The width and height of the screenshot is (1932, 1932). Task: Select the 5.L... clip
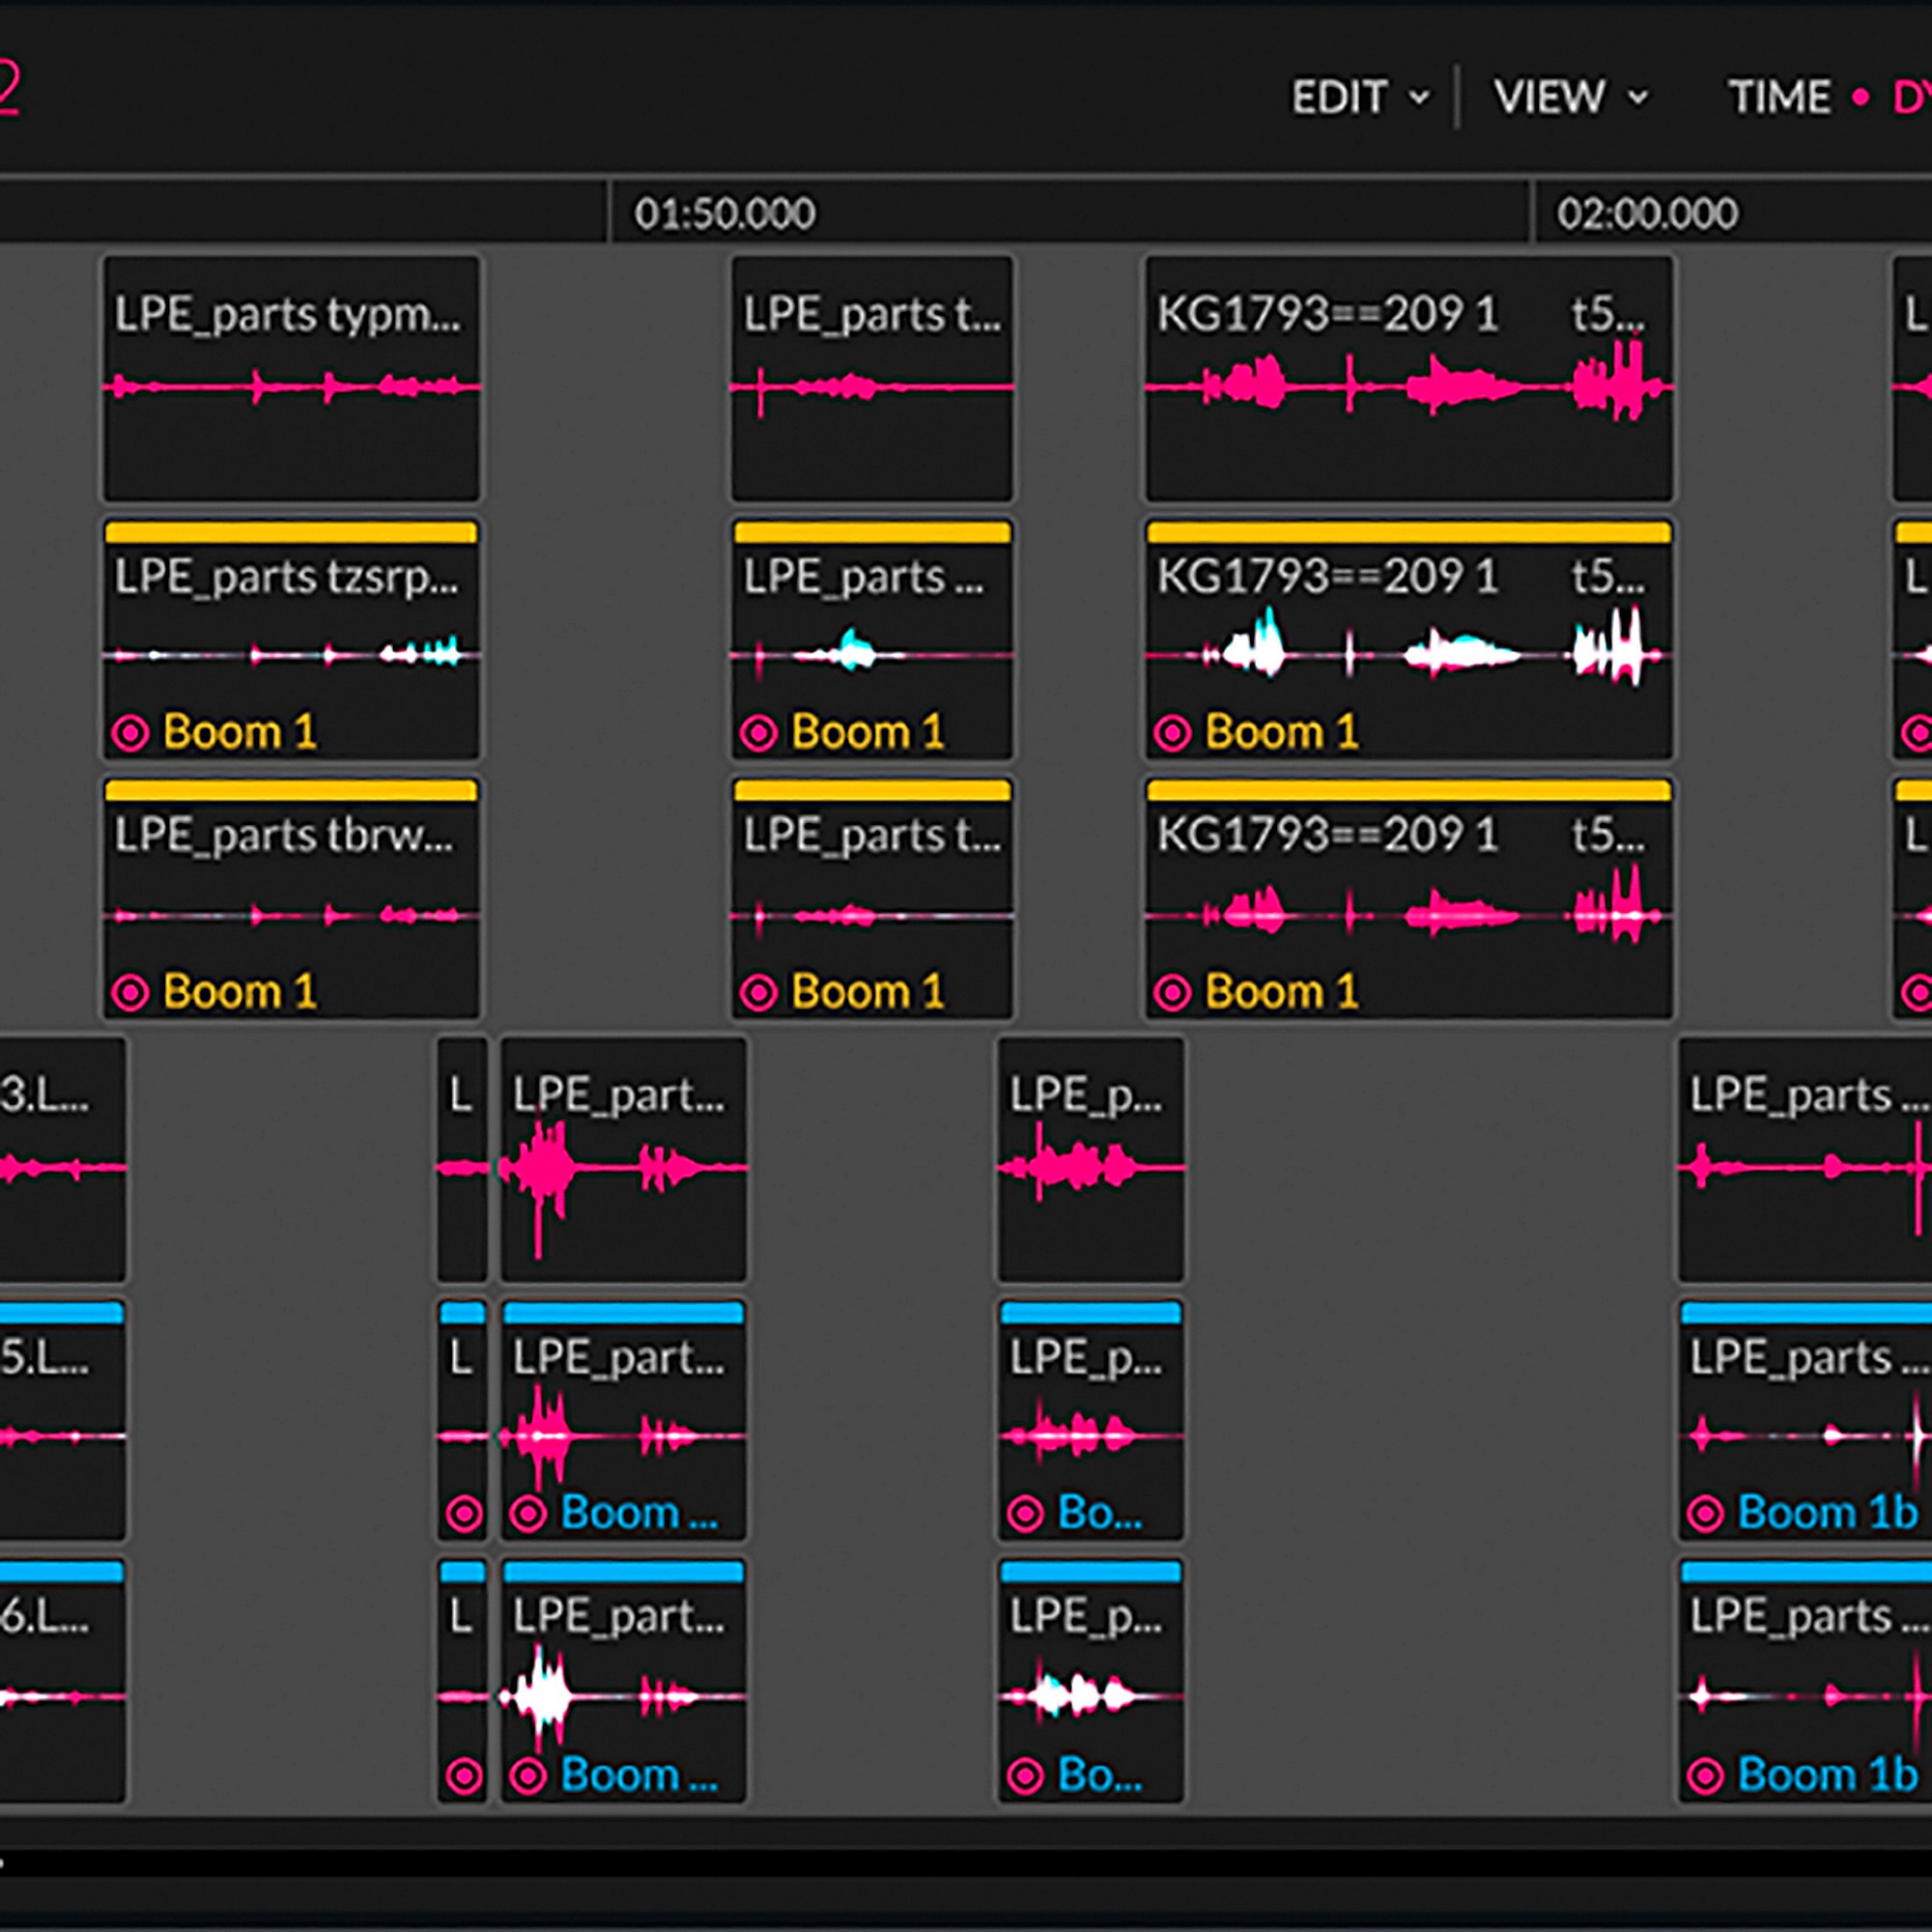click(62, 1420)
